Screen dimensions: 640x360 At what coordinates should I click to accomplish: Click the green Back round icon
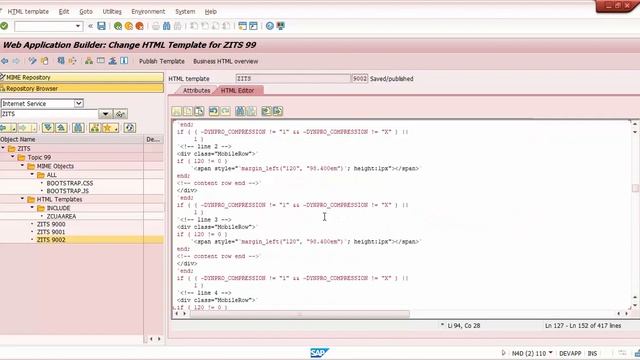pyautogui.click(x=118, y=26)
